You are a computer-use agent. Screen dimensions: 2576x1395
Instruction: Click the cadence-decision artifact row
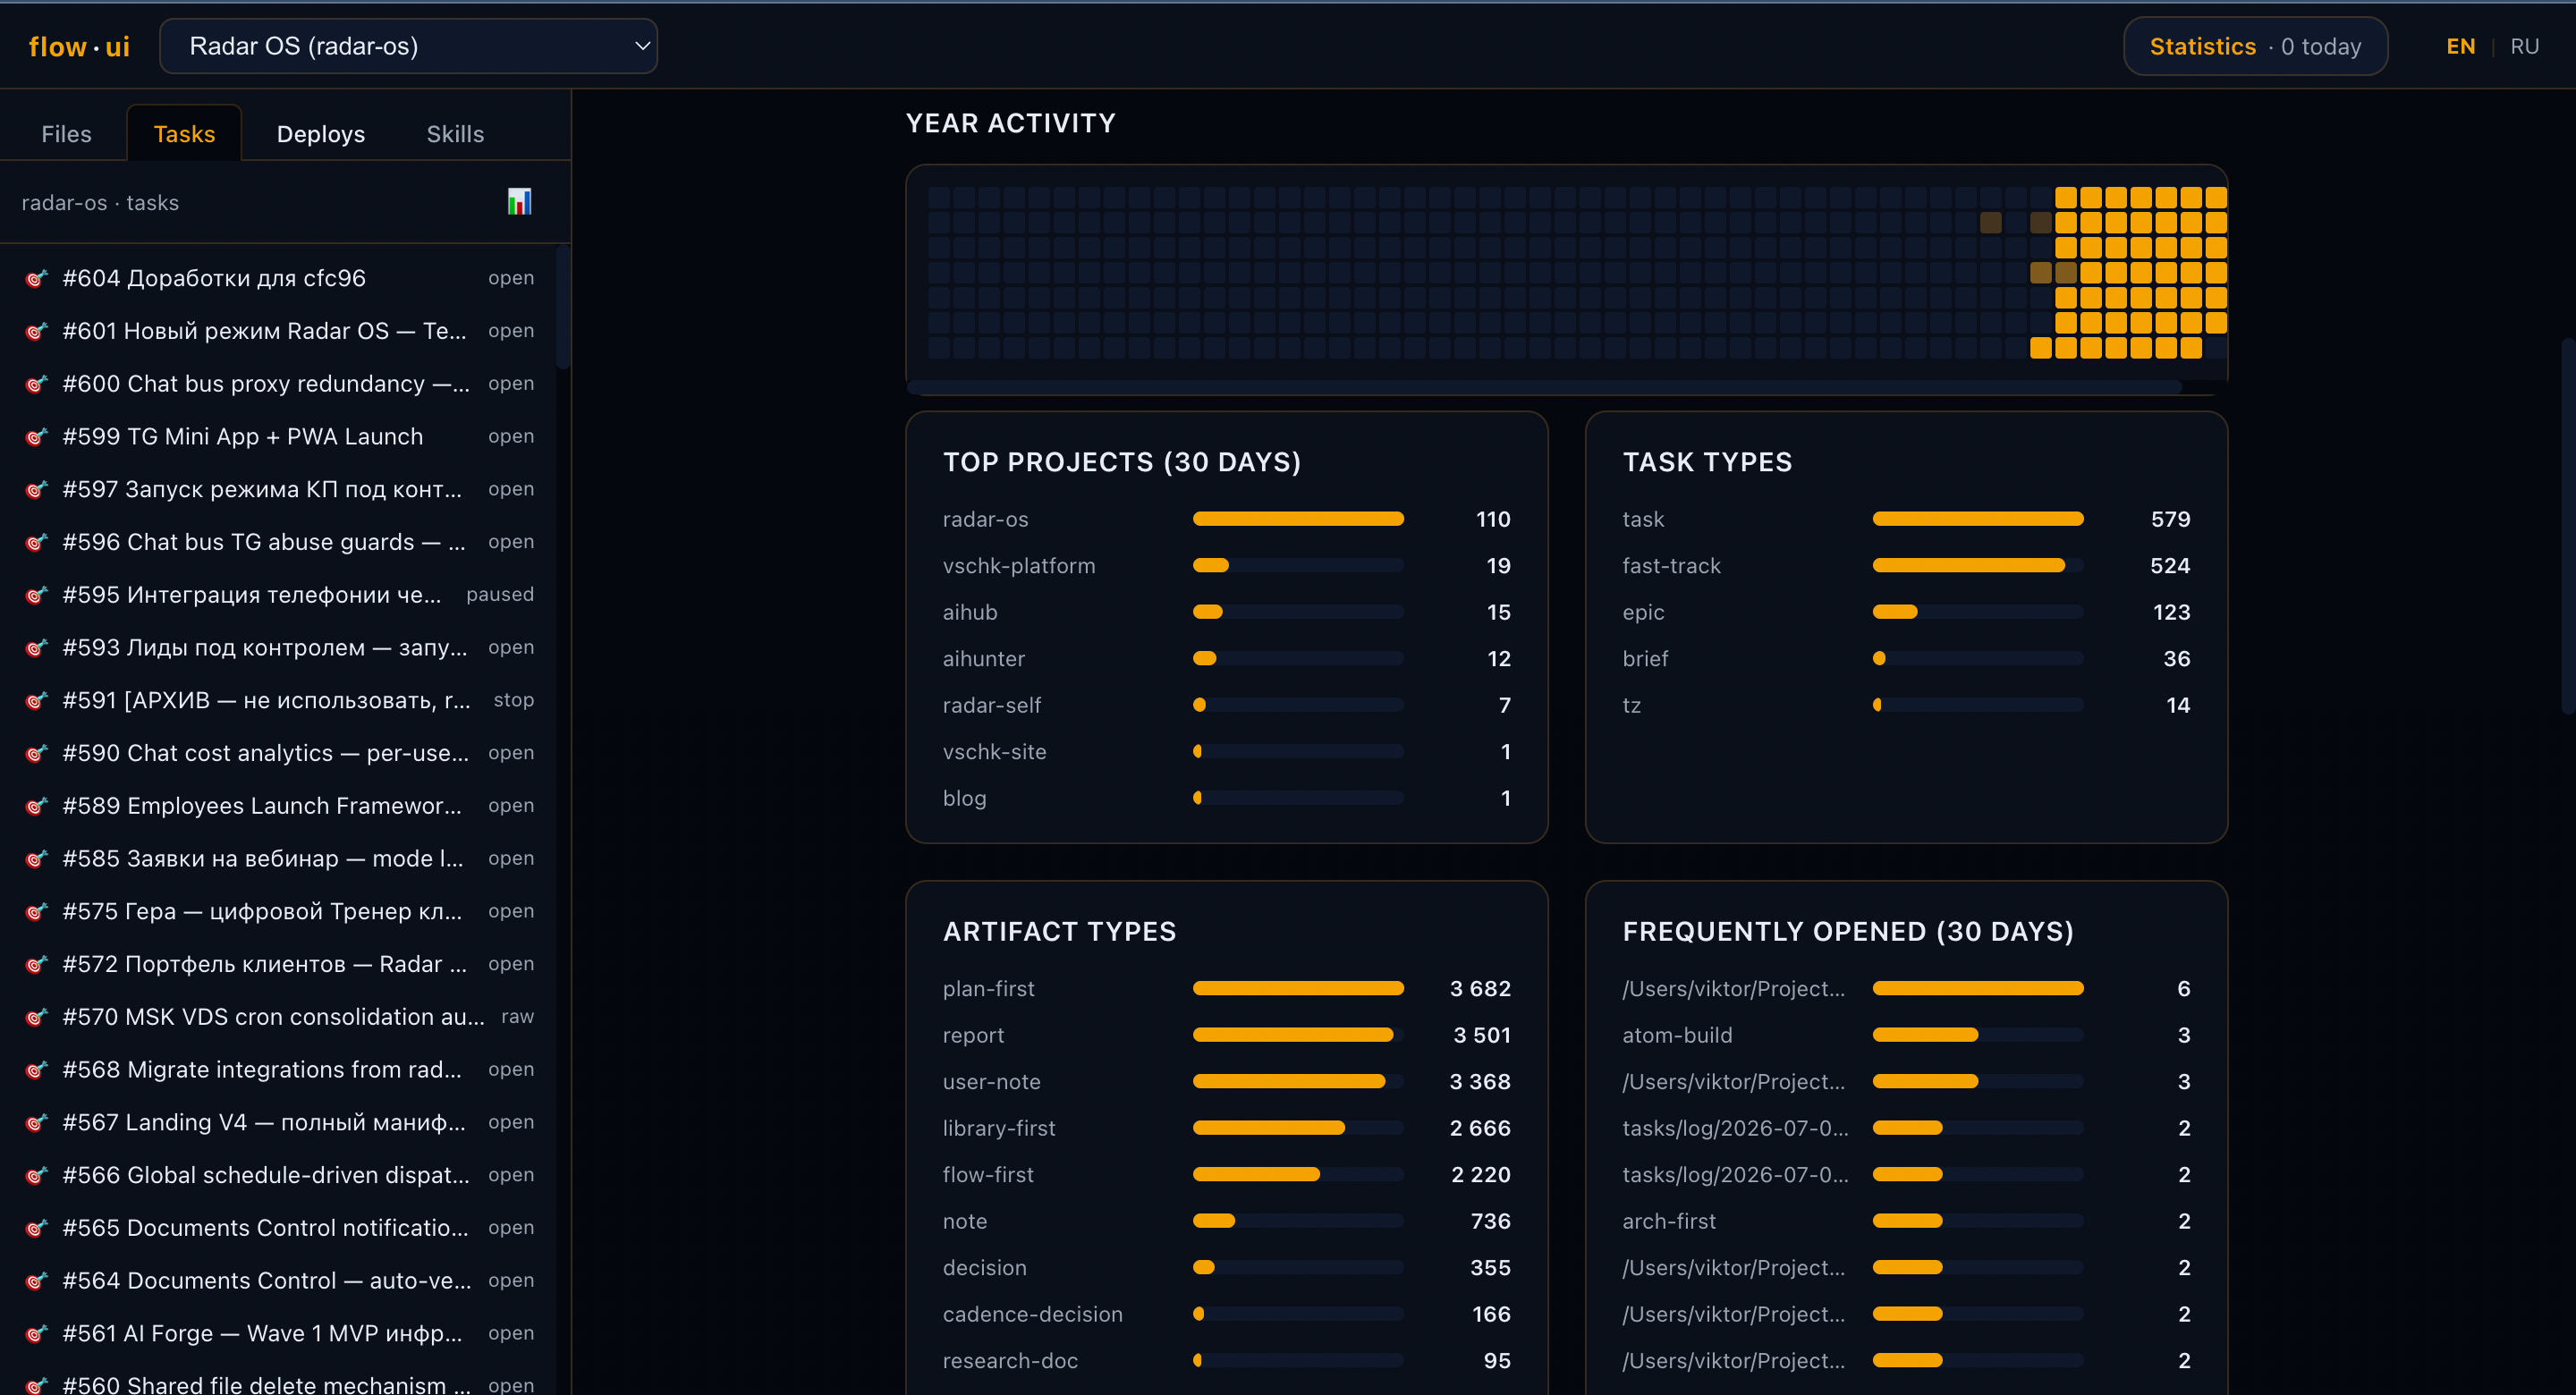point(1226,1314)
